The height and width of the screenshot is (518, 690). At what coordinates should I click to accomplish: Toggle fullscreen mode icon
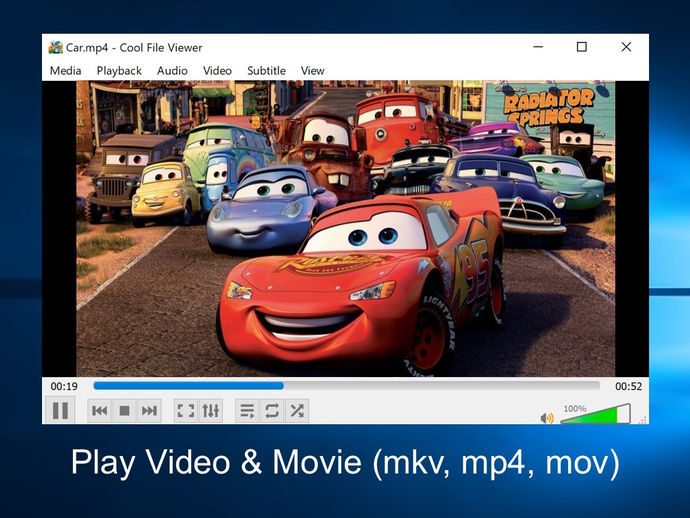pos(186,411)
